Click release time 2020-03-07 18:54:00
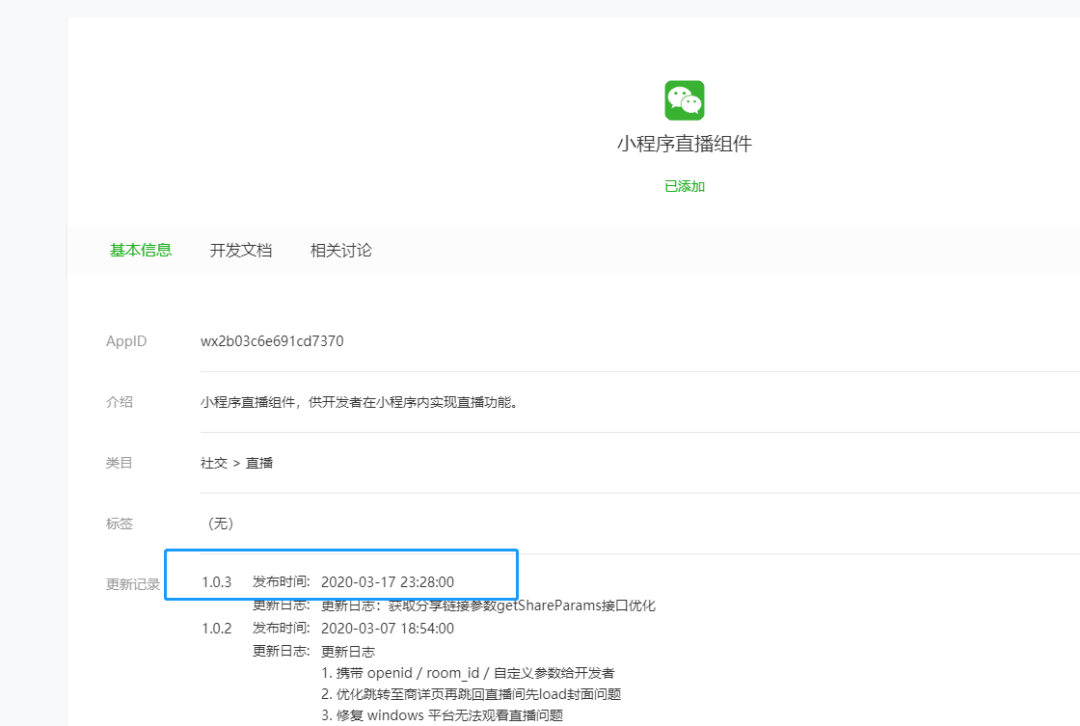This screenshot has height=726, width=1080. (387, 628)
